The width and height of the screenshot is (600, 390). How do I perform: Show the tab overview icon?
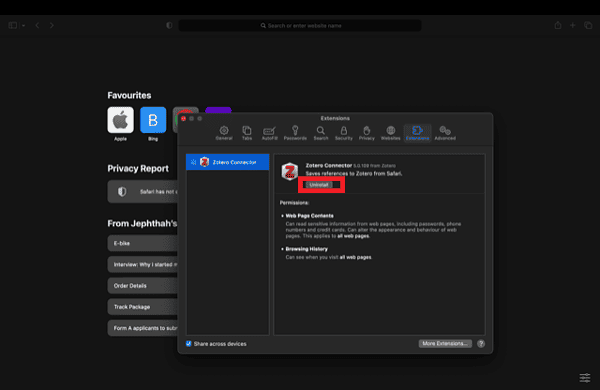(588, 25)
